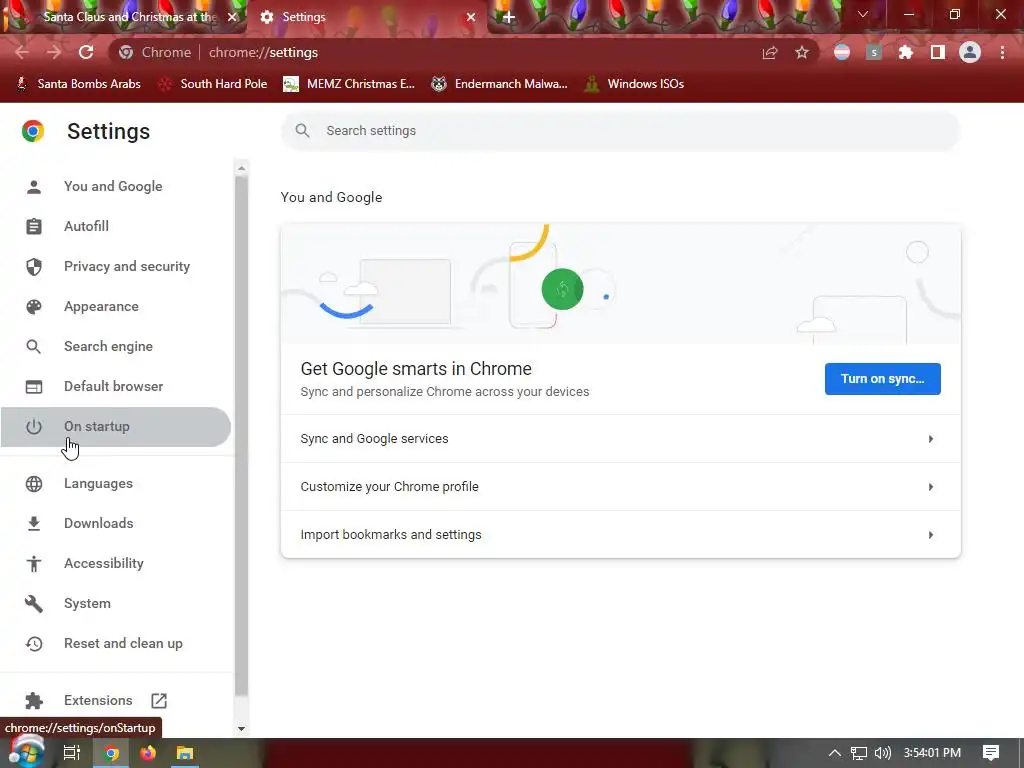Click the browser forward arrow
The image size is (1024, 768).
pyautogui.click(x=54, y=52)
